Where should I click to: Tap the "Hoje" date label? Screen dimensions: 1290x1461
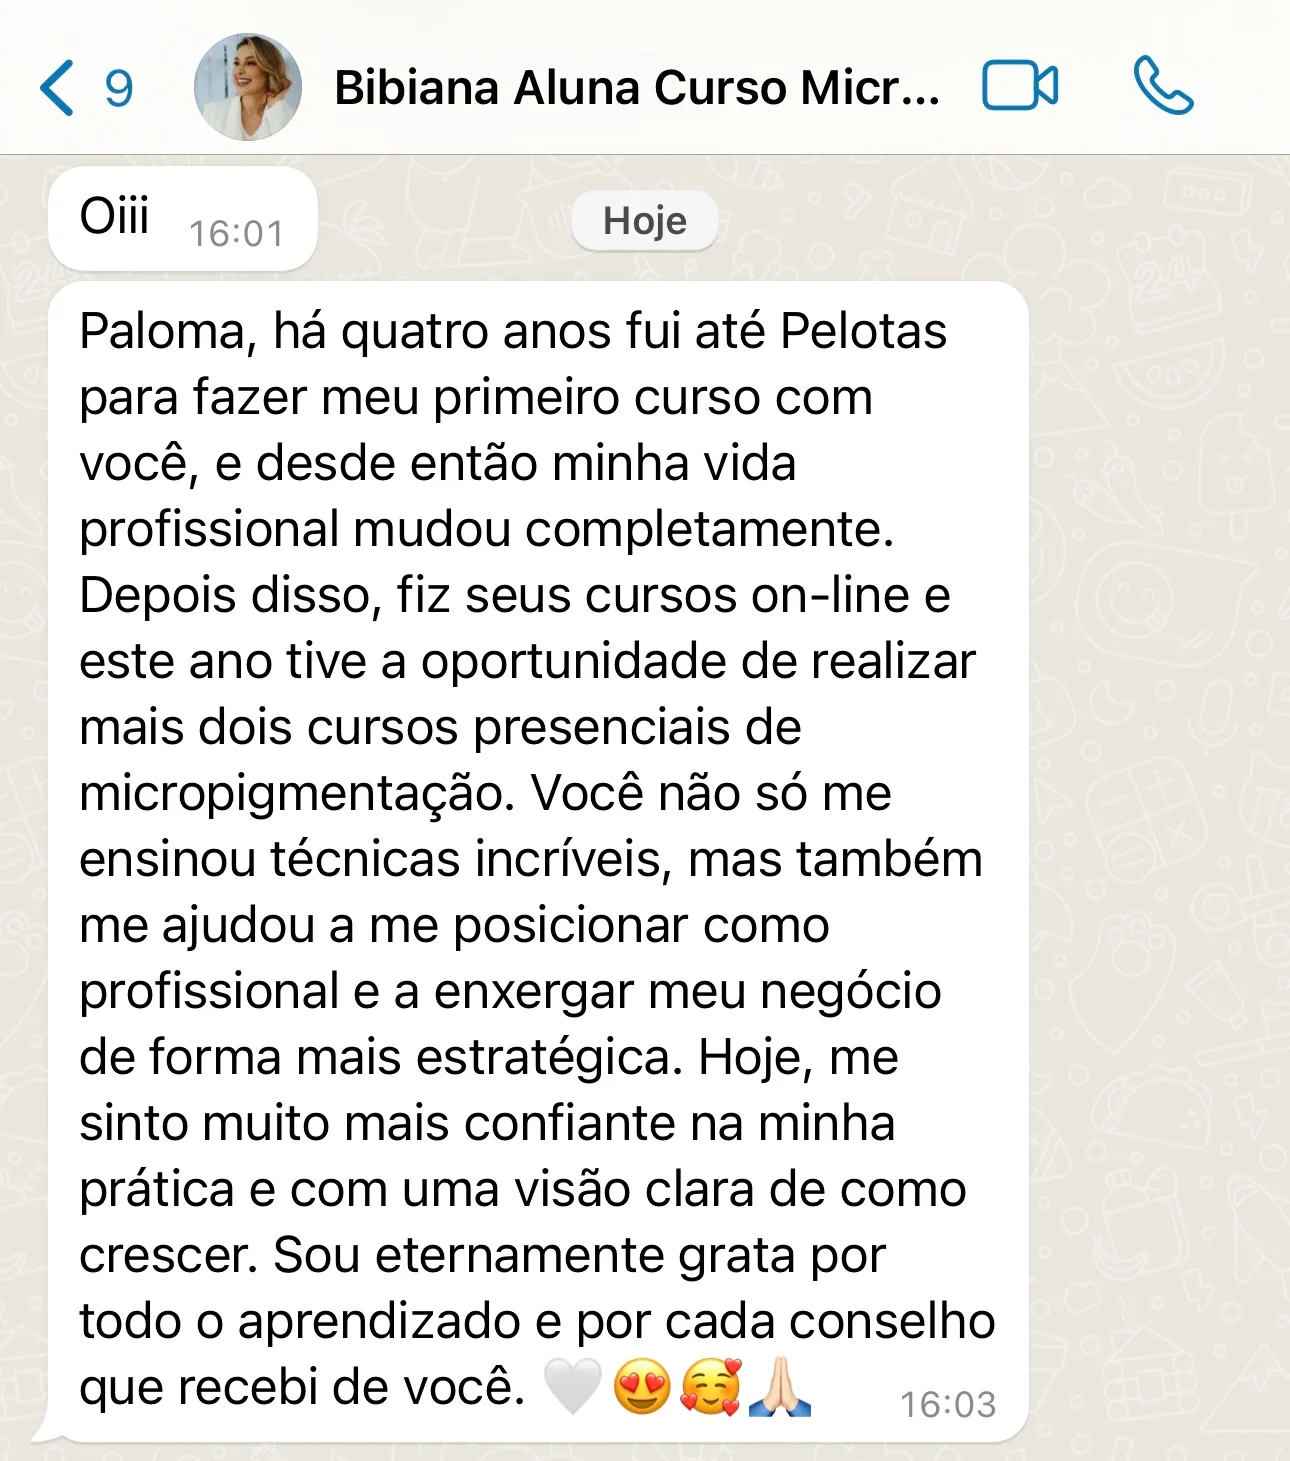[645, 221]
